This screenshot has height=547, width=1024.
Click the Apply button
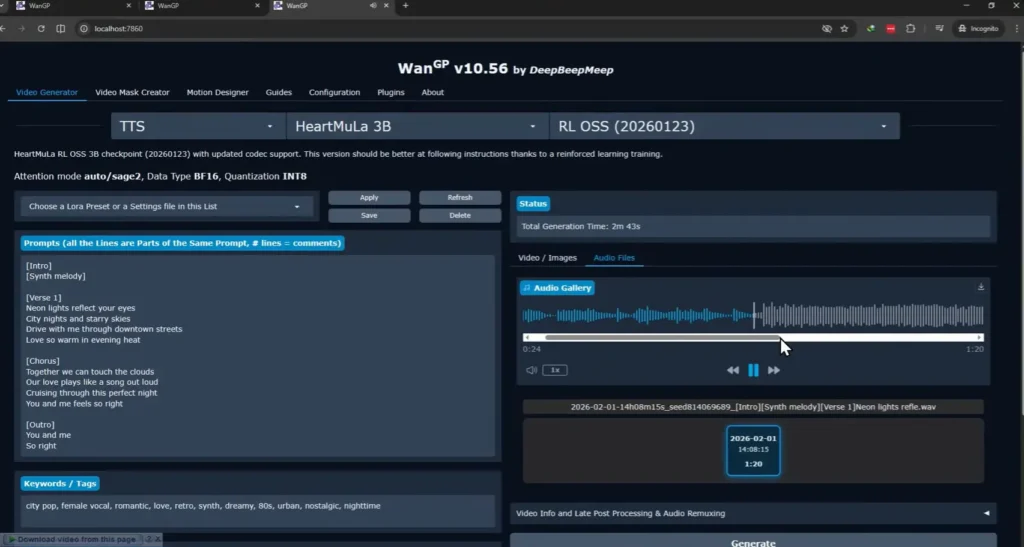(369, 198)
